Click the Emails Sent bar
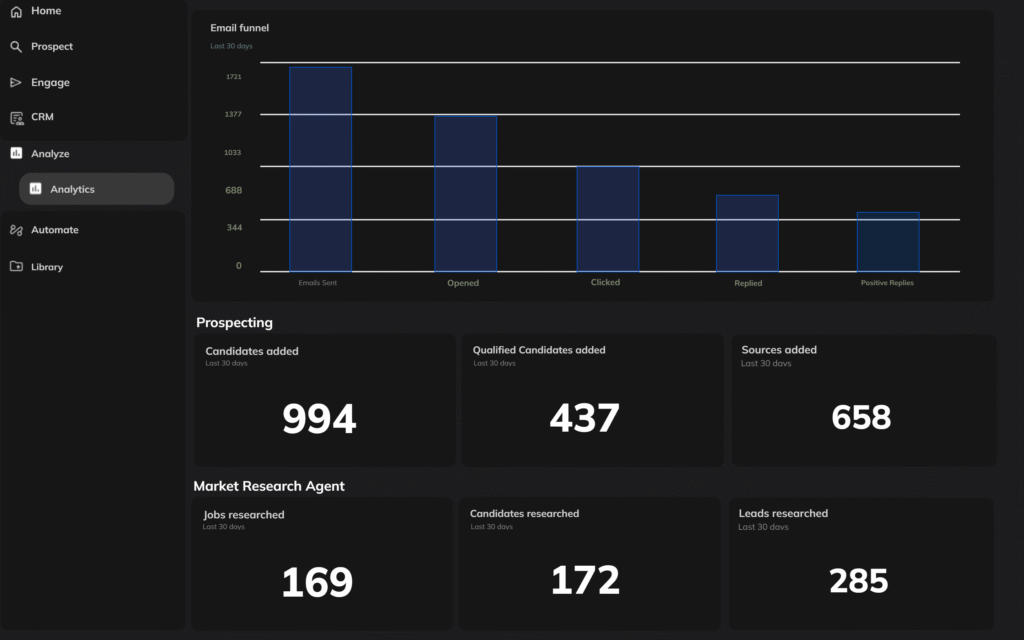Image resolution: width=1024 pixels, height=640 pixels. [320, 170]
